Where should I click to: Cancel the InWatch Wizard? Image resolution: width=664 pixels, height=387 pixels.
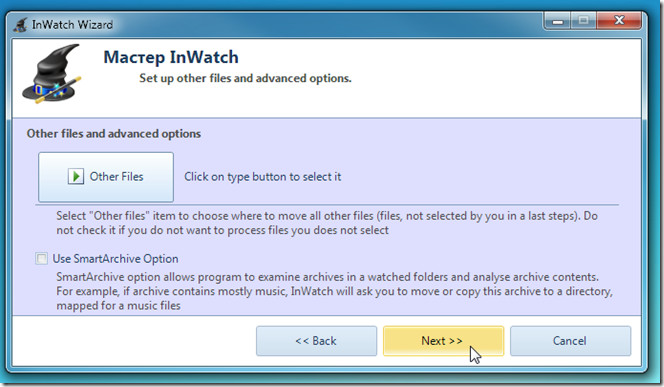click(570, 341)
